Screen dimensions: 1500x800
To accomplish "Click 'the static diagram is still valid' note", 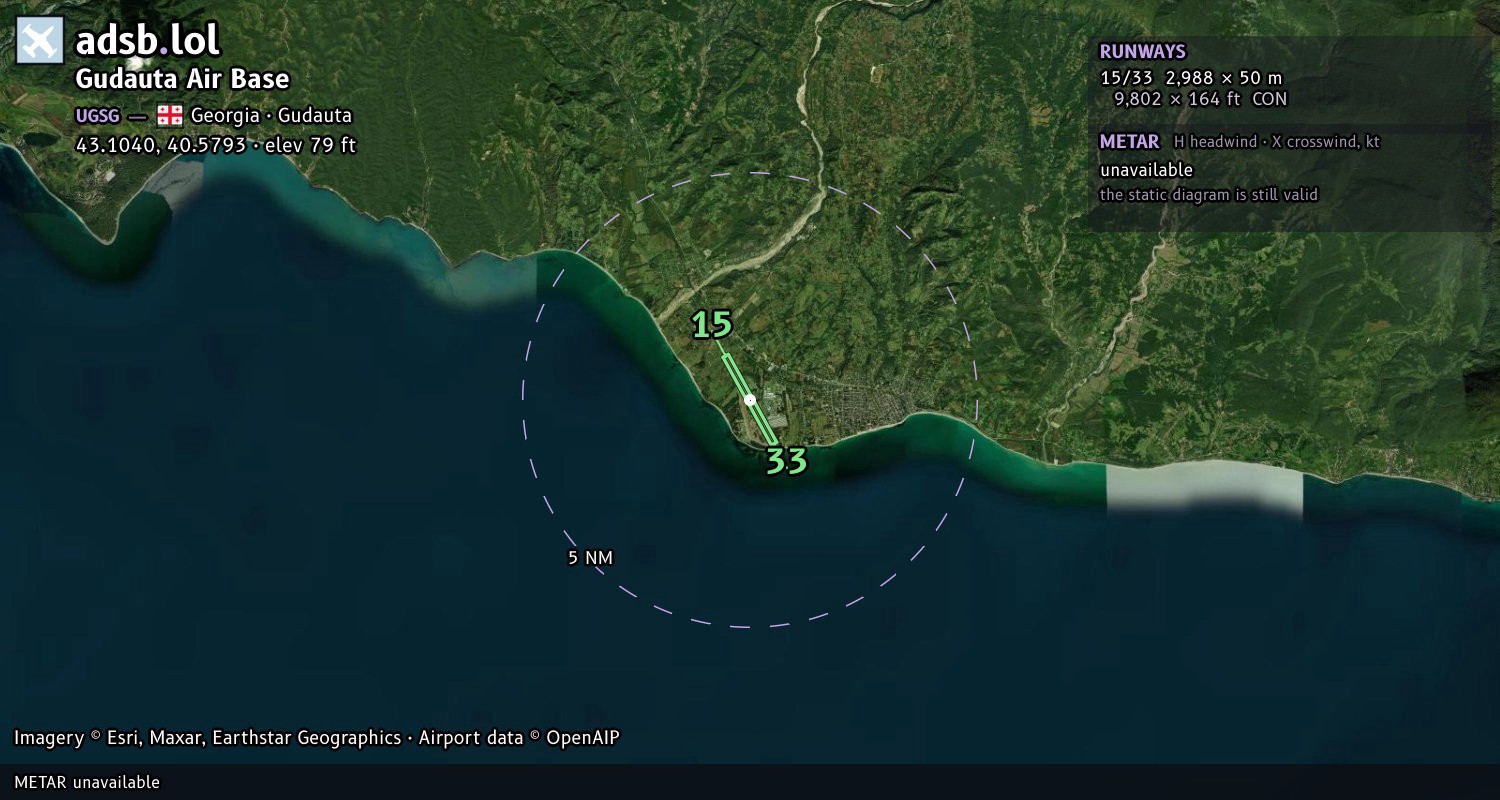I will [1209, 195].
